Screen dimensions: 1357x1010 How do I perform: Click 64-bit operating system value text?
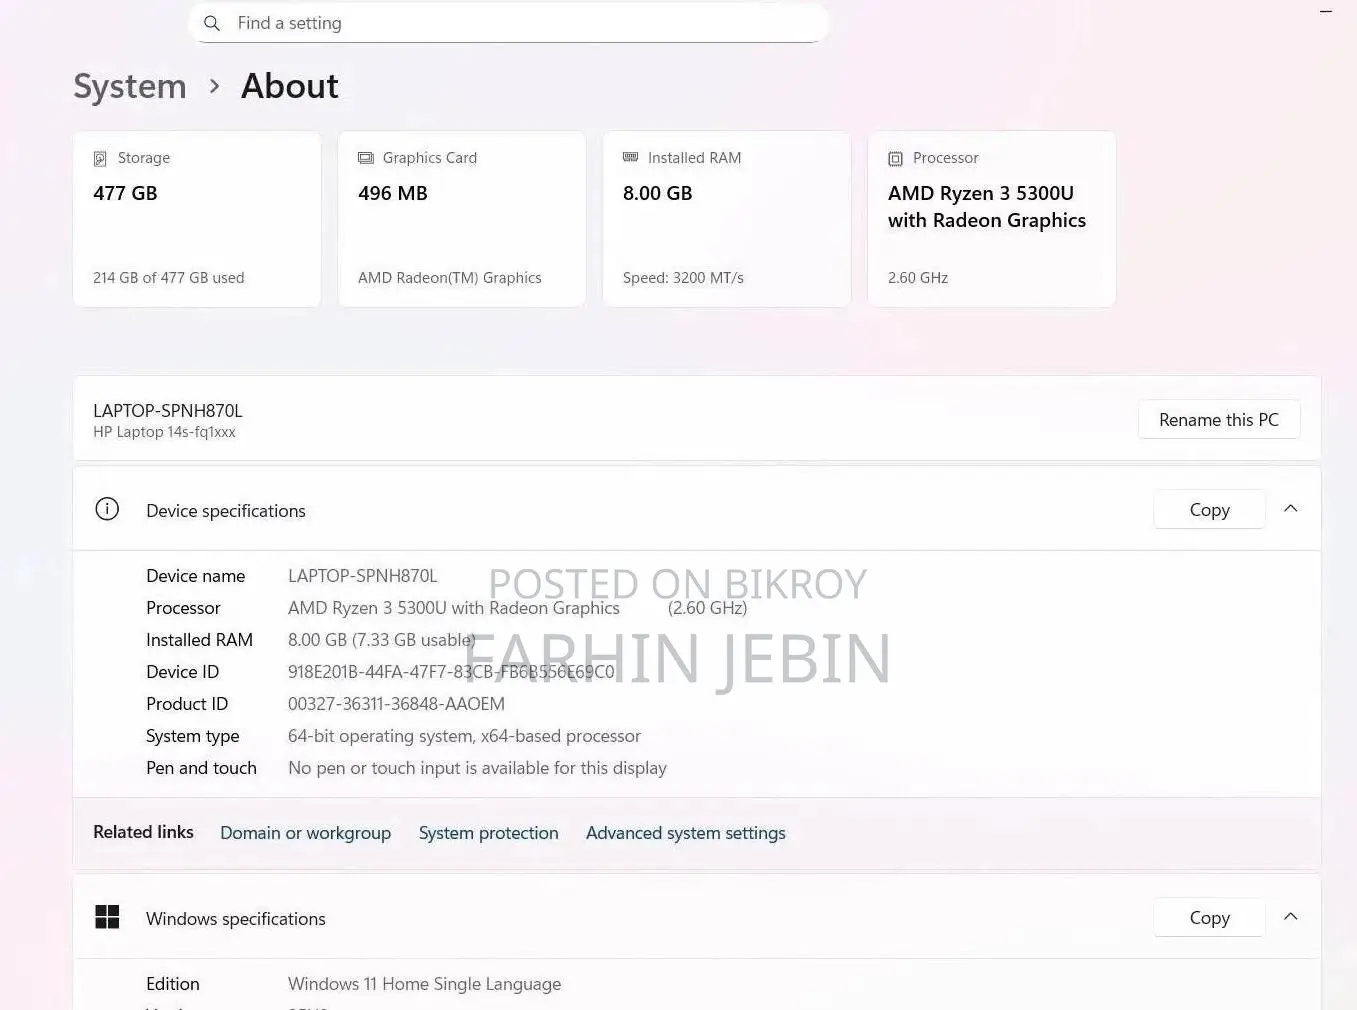pyautogui.click(x=464, y=736)
